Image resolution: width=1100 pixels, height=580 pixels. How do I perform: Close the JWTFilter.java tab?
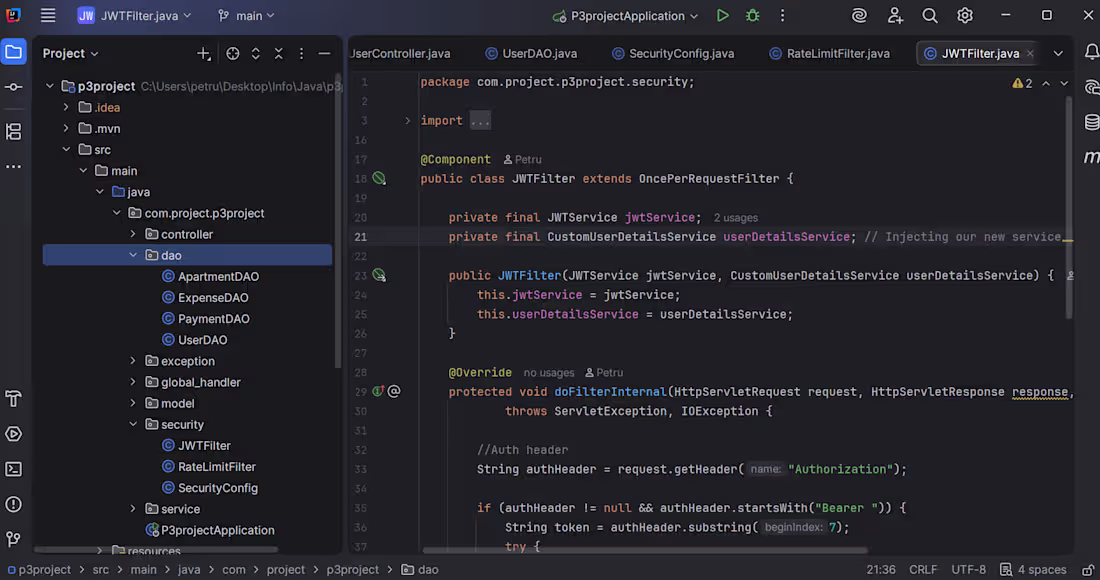[1030, 53]
